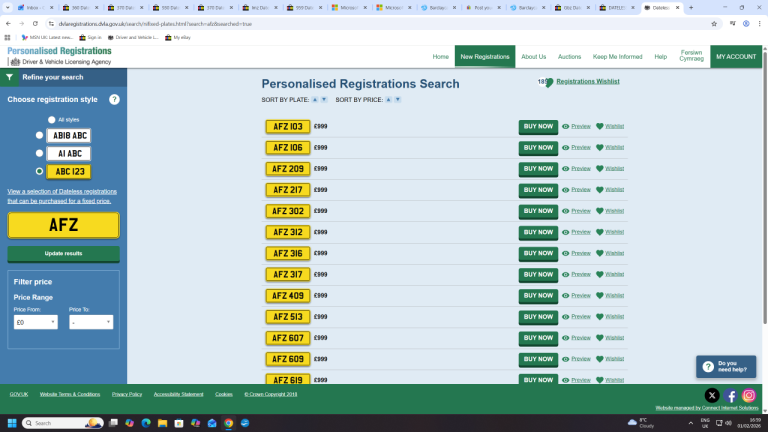Click the heart icon for Registrations Wishlist
Viewport: 768px width, 432px height.
(549, 83)
